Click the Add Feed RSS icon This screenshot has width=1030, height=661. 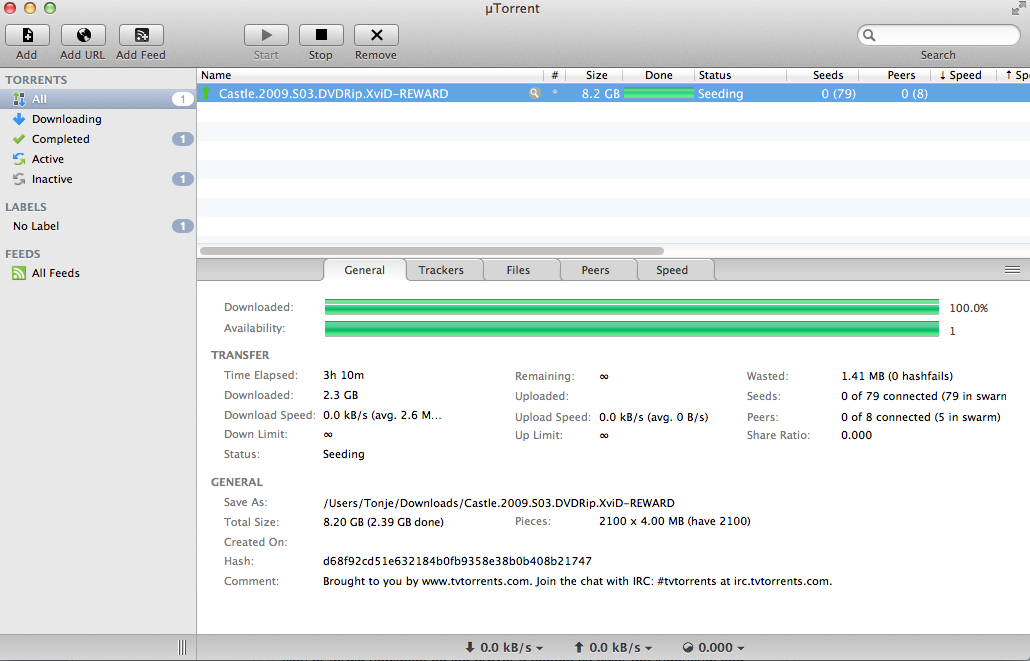(x=141, y=35)
